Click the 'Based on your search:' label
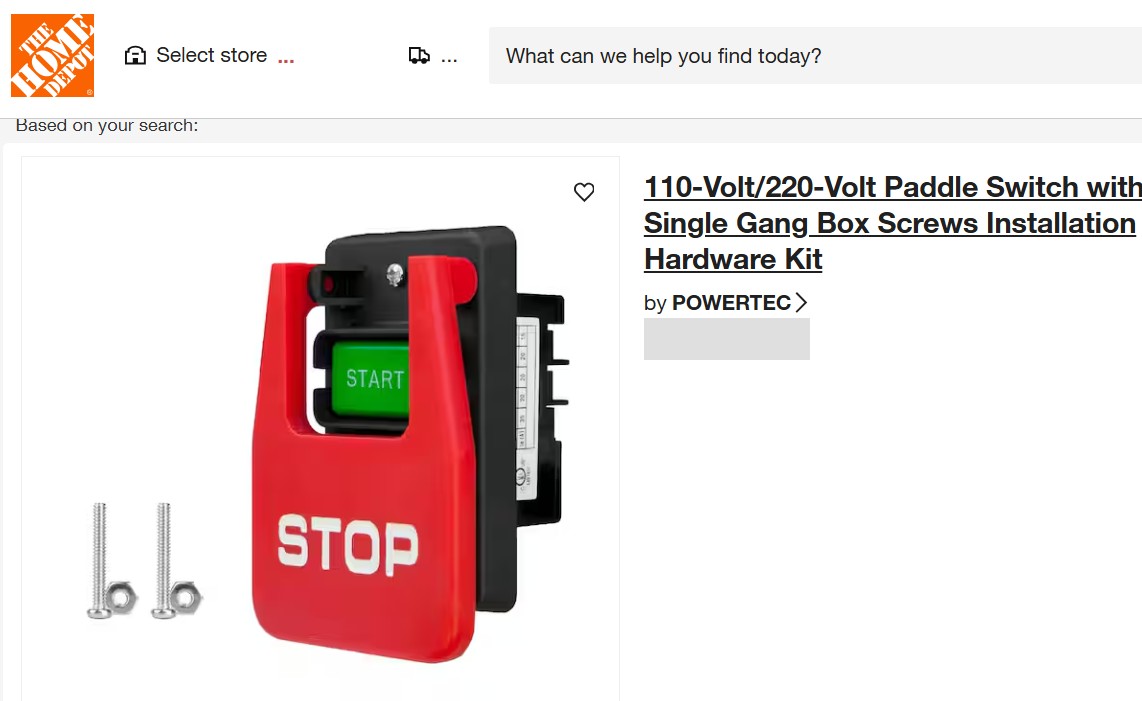Viewport: 1142px width, 701px height. pos(107,125)
